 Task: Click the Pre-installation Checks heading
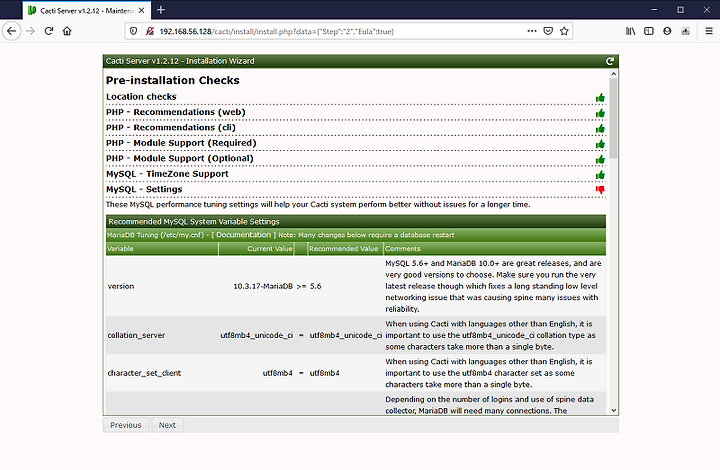tap(173, 80)
